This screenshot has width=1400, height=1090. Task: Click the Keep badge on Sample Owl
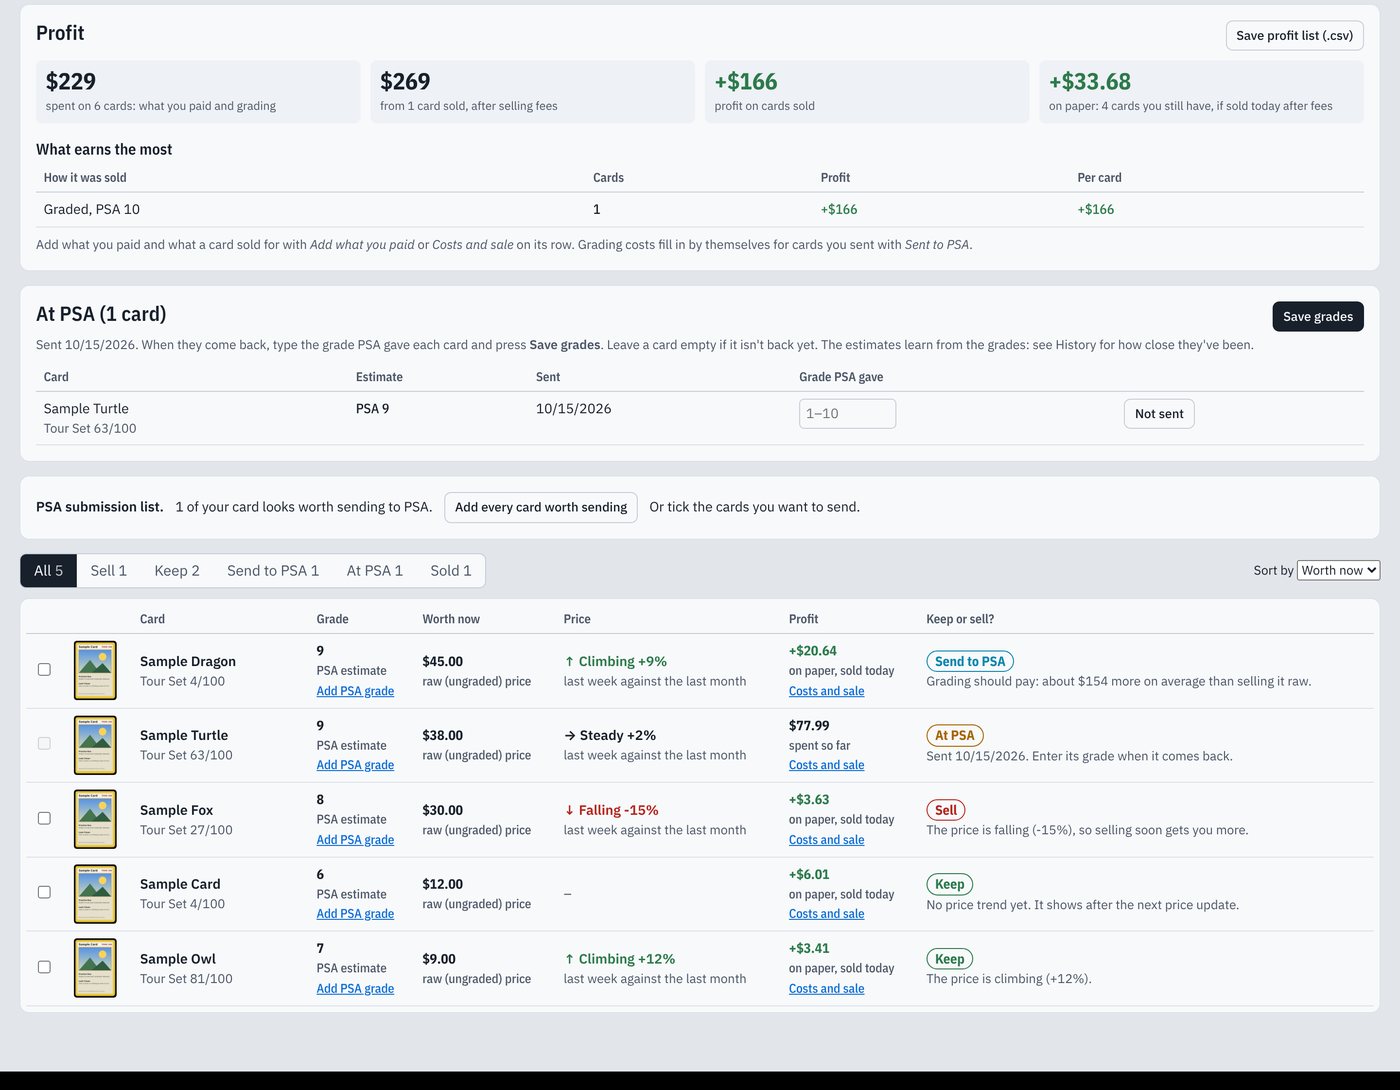pos(950,959)
